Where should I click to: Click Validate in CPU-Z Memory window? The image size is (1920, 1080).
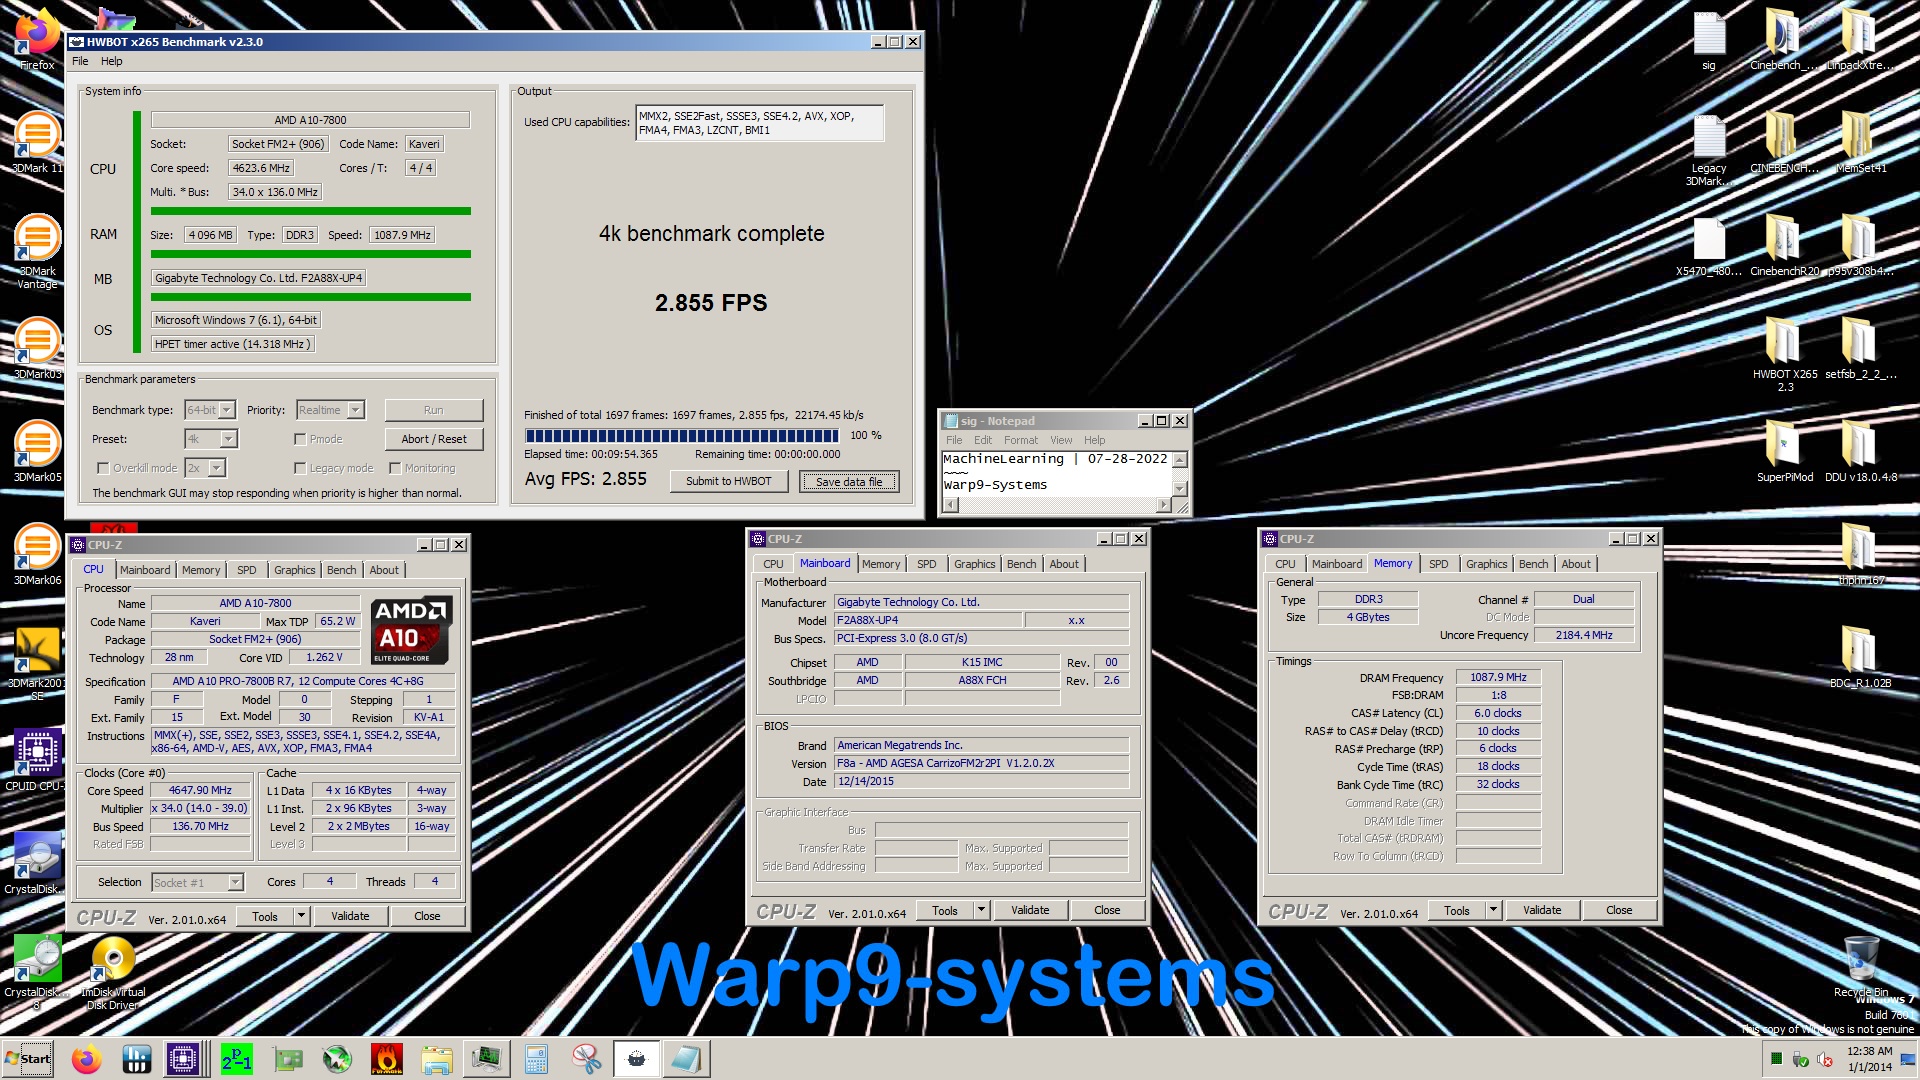pyautogui.click(x=1541, y=910)
